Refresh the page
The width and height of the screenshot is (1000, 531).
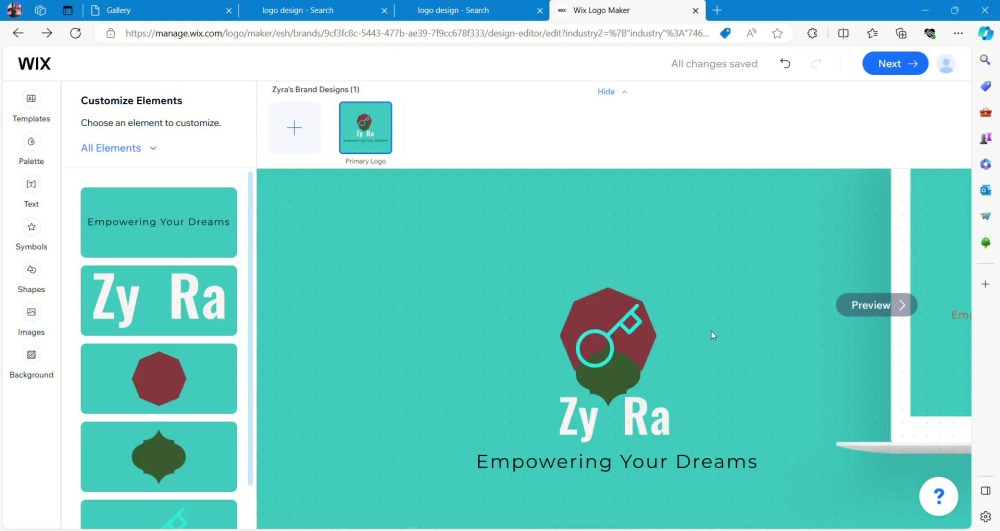click(75, 33)
